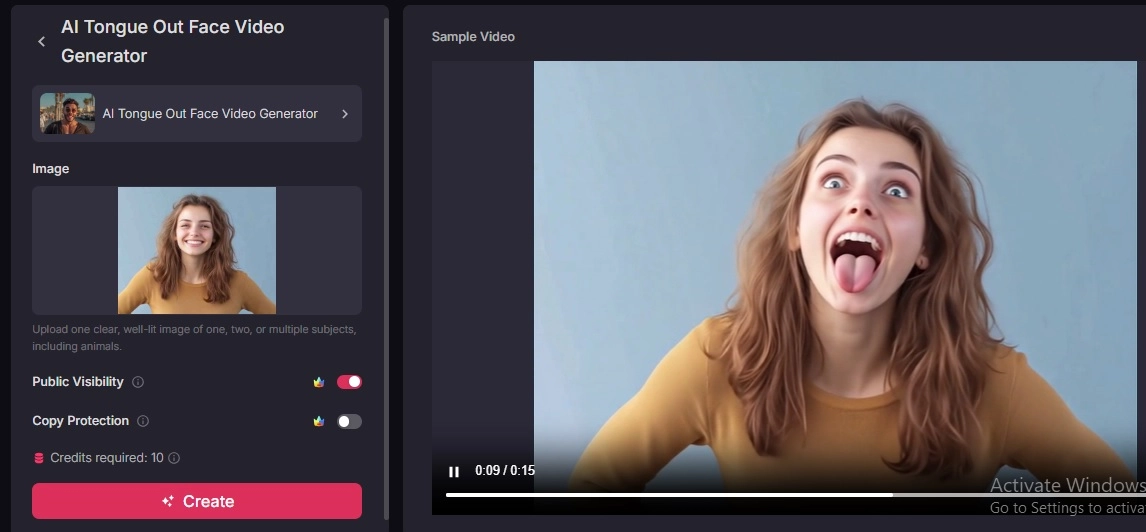Screen dimensions: 1146x532
Task: Click premium crown icon beside Copy Protection
Action: [x=319, y=421]
